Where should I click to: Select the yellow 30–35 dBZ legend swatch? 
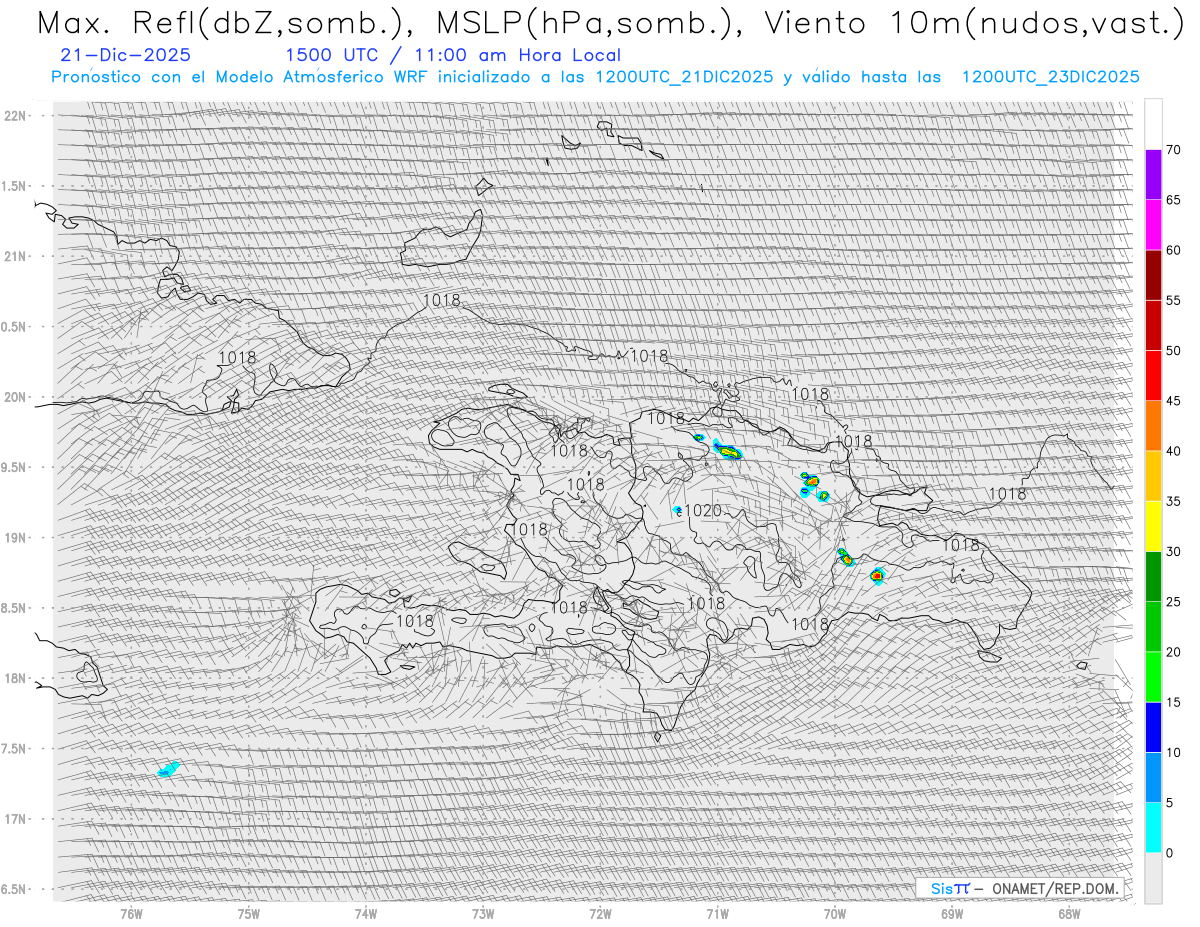tap(1153, 527)
